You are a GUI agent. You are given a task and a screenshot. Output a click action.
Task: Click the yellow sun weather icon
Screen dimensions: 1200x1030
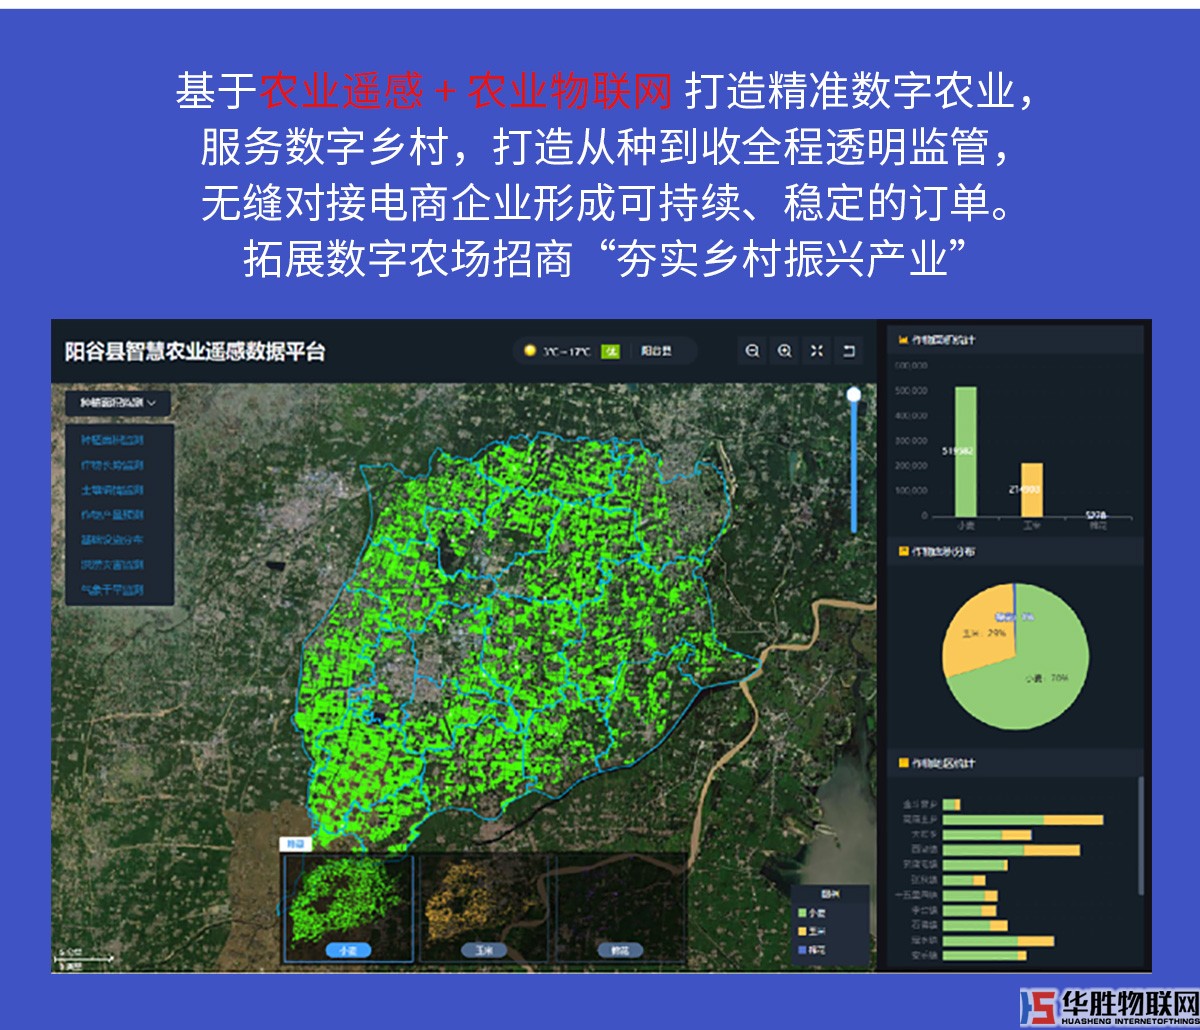tap(529, 352)
